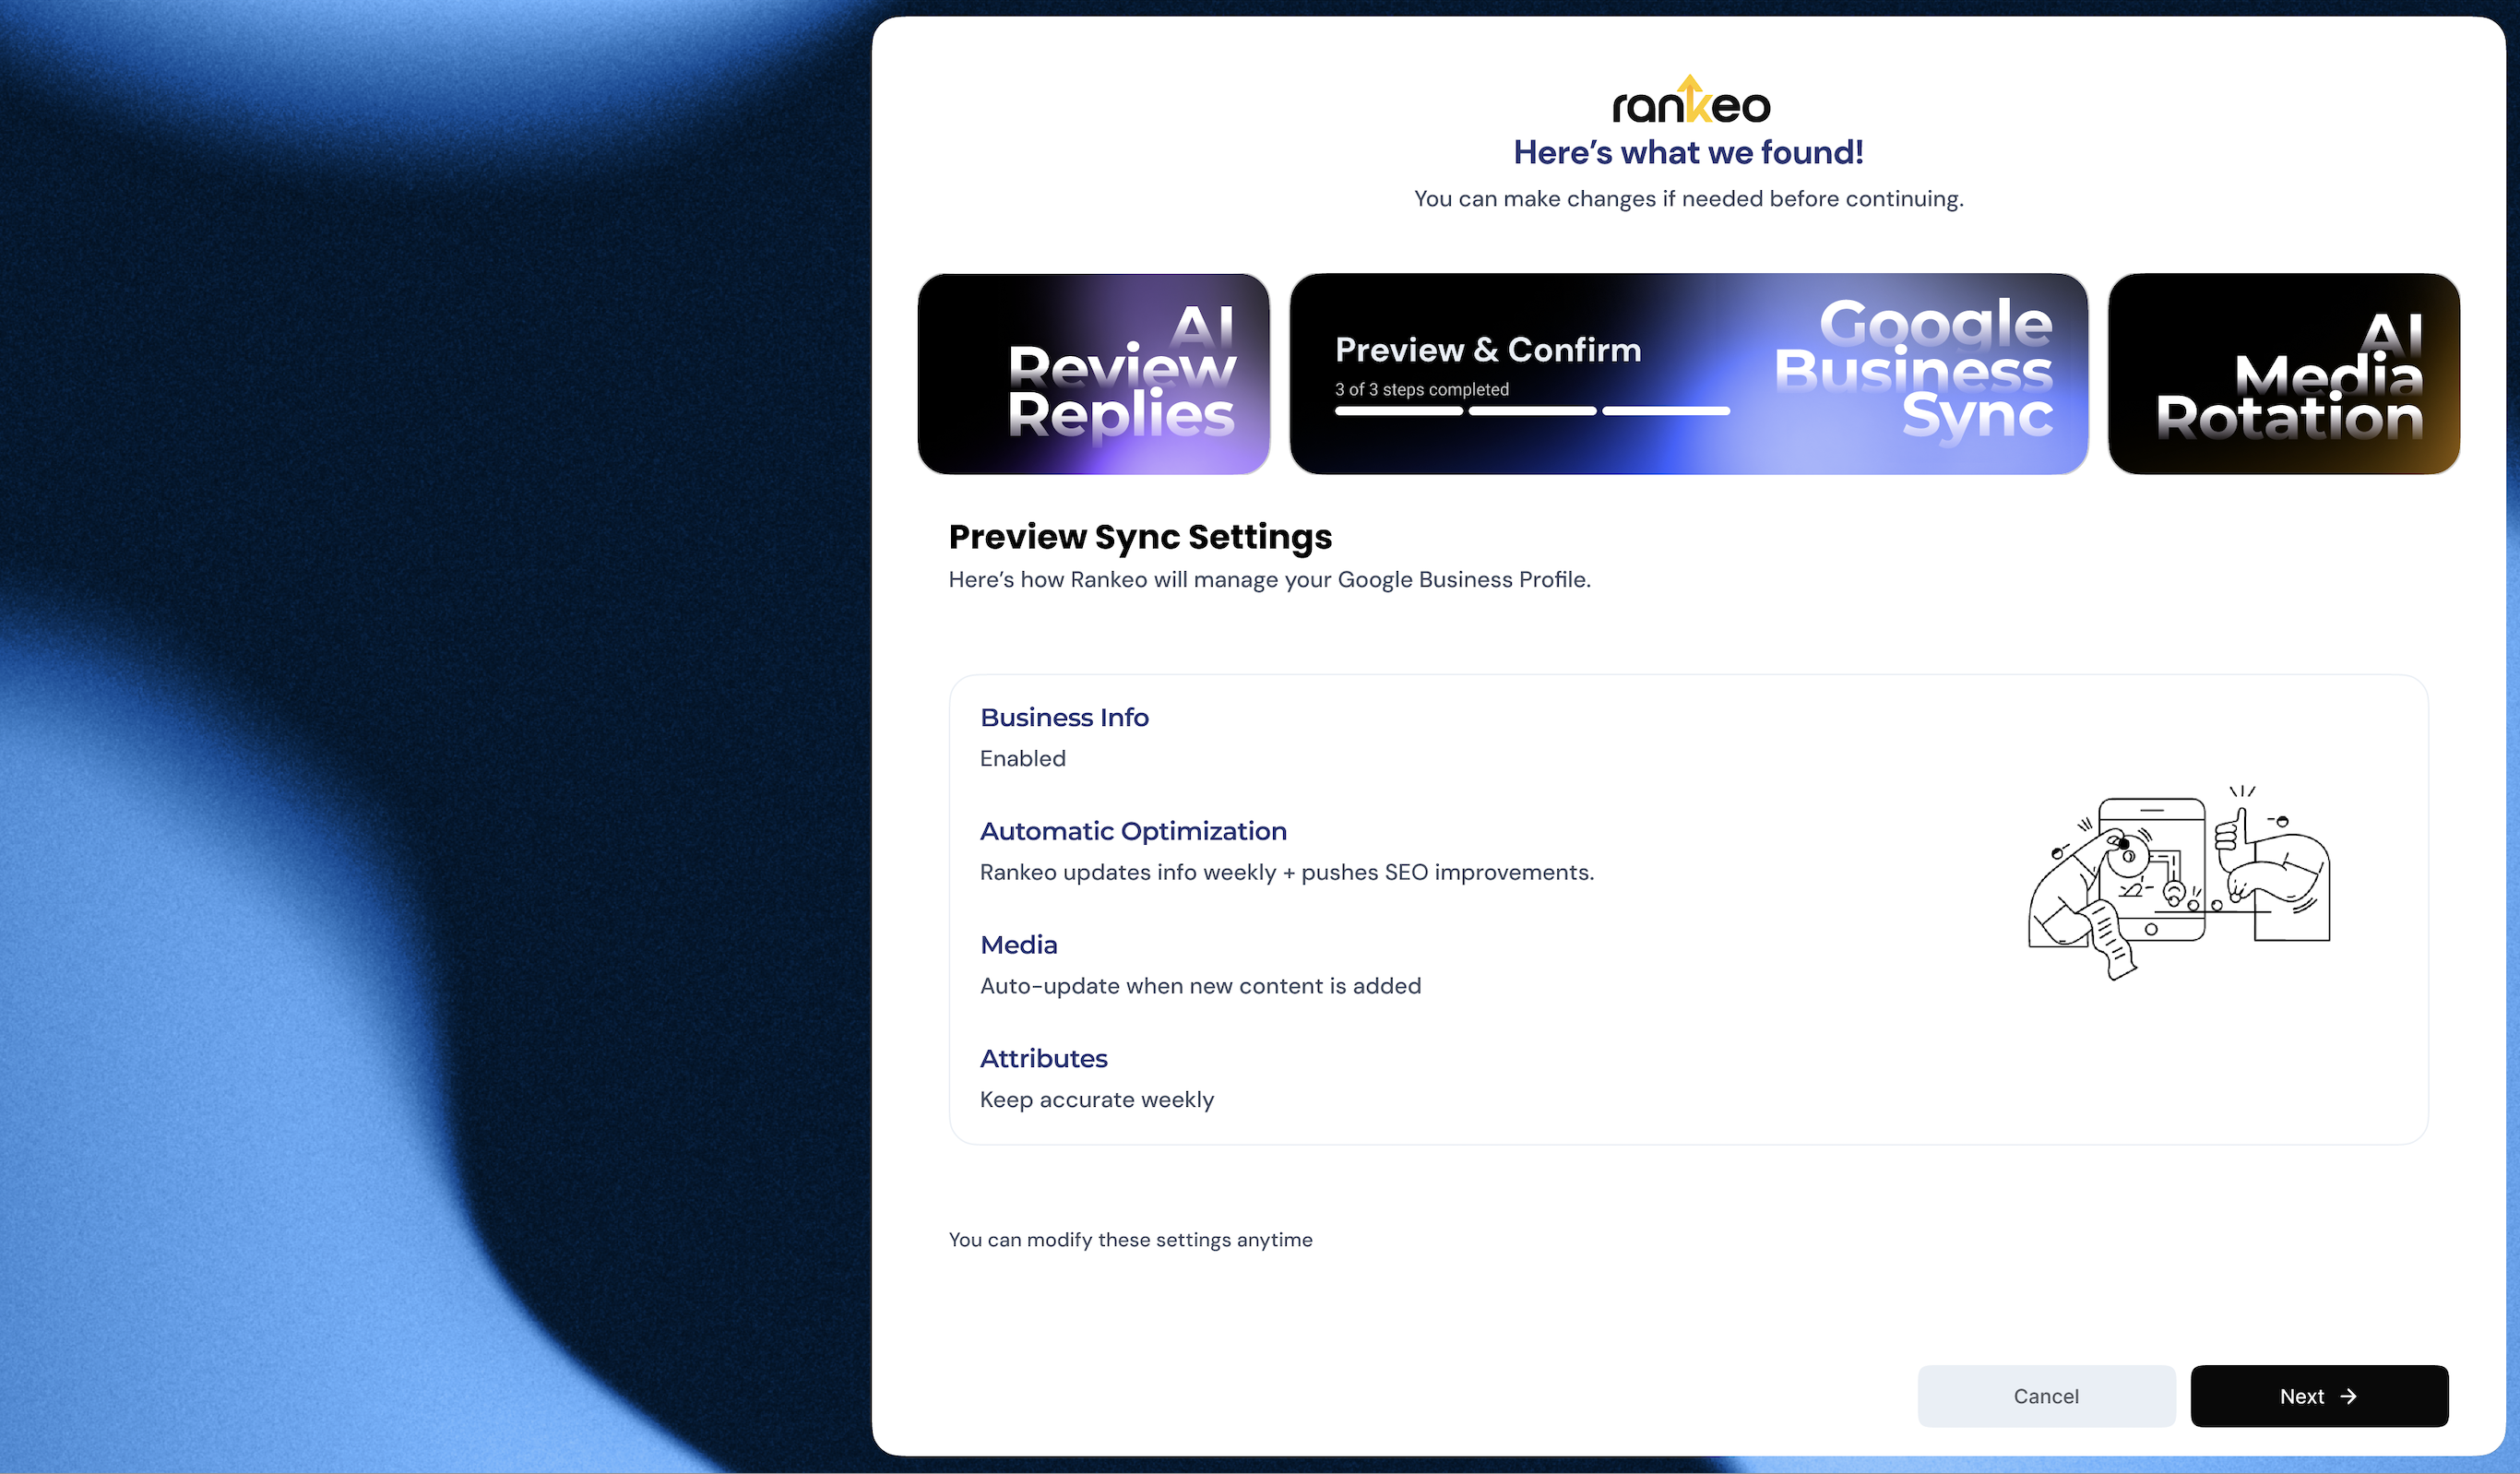Image resolution: width=2520 pixels, height=1474 pixels.
Task: Click "3 of 3 steps completed" text
Action: point(1421,389)
